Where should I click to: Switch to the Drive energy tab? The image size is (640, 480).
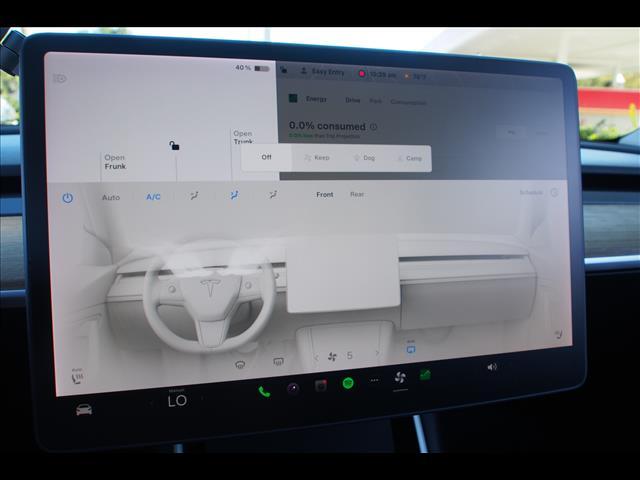(x=353, y=100)
